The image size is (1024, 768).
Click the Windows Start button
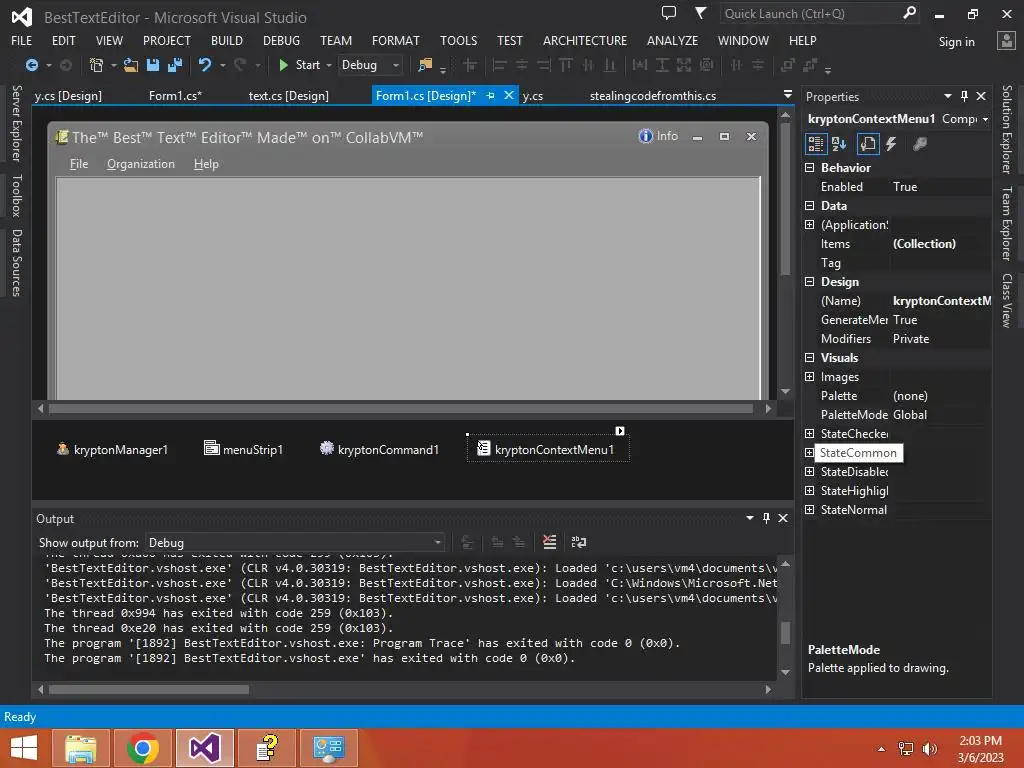click(x=24, y=748)
